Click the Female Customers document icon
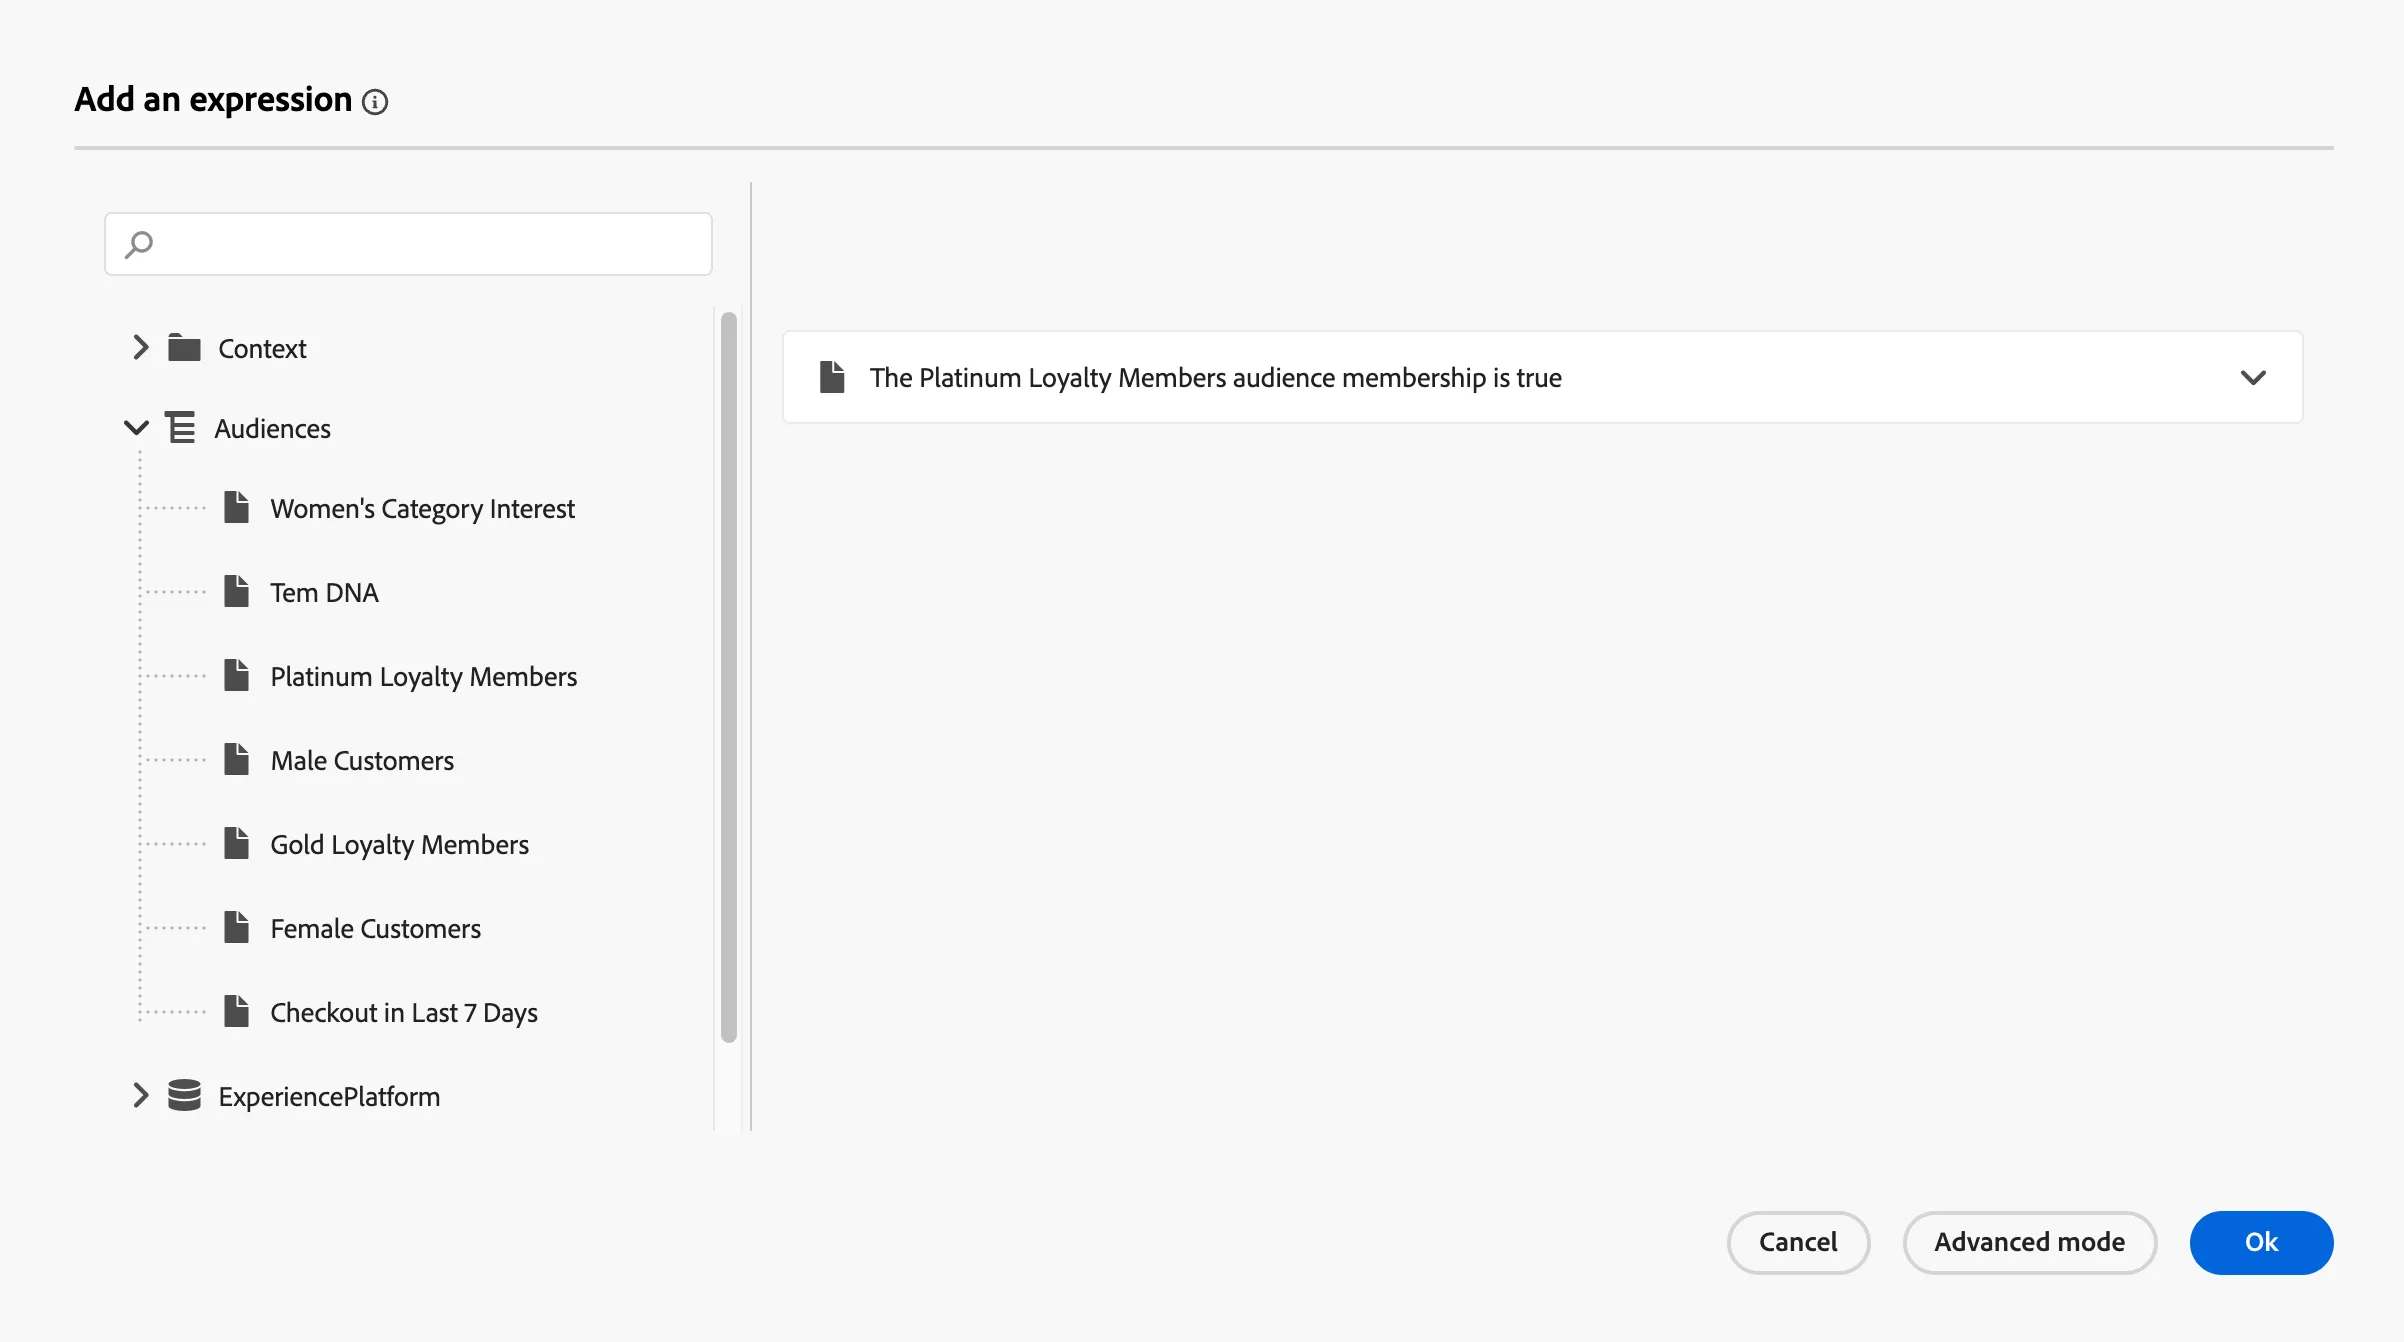The image size is (2404, 1342). click(x=237, y=928)
